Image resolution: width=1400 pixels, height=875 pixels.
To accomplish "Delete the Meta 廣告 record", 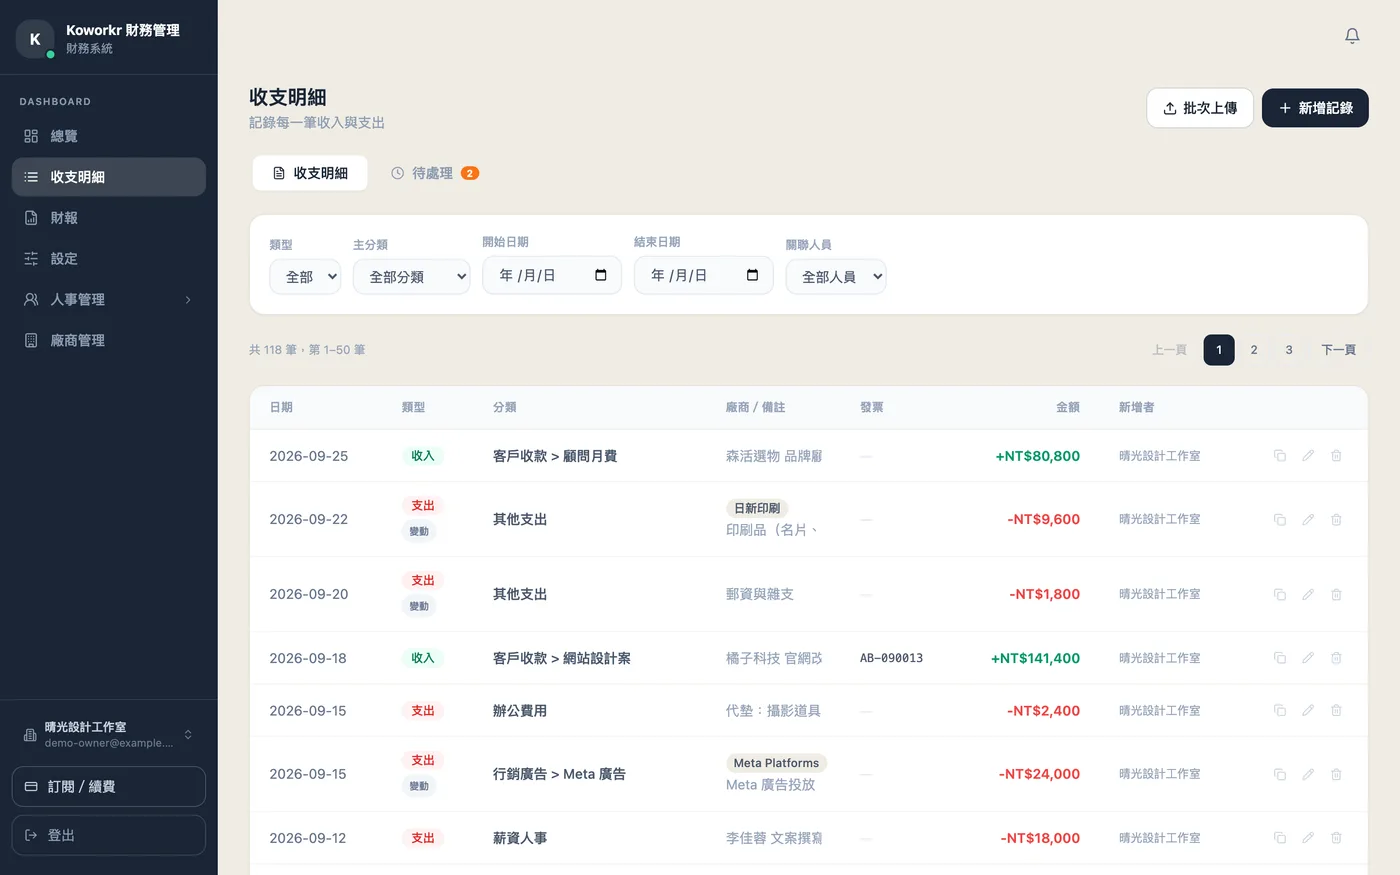I will [1336, 774].
